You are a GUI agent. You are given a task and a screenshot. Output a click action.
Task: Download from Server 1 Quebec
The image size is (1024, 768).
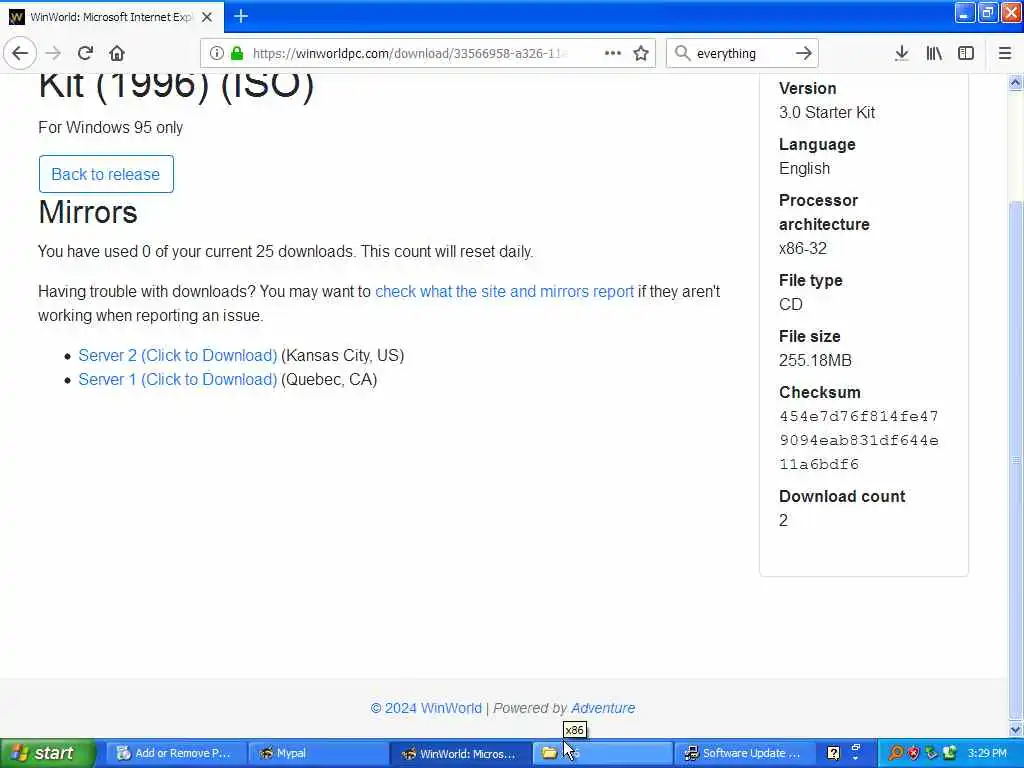click(x=178, y=379)
